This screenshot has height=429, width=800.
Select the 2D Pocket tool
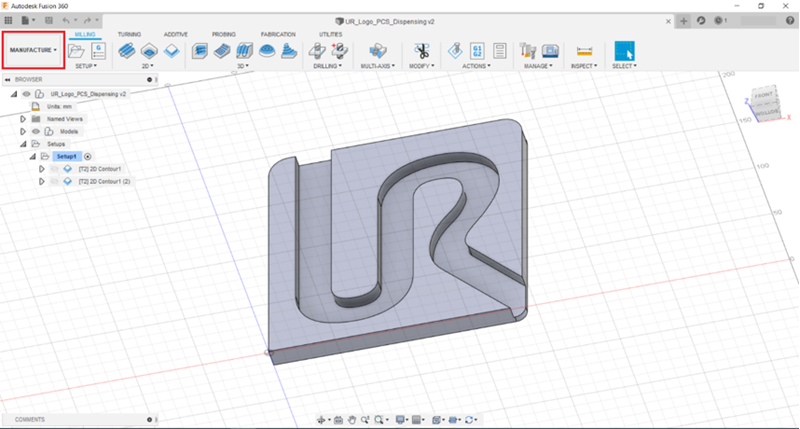(x=149, y=51)
